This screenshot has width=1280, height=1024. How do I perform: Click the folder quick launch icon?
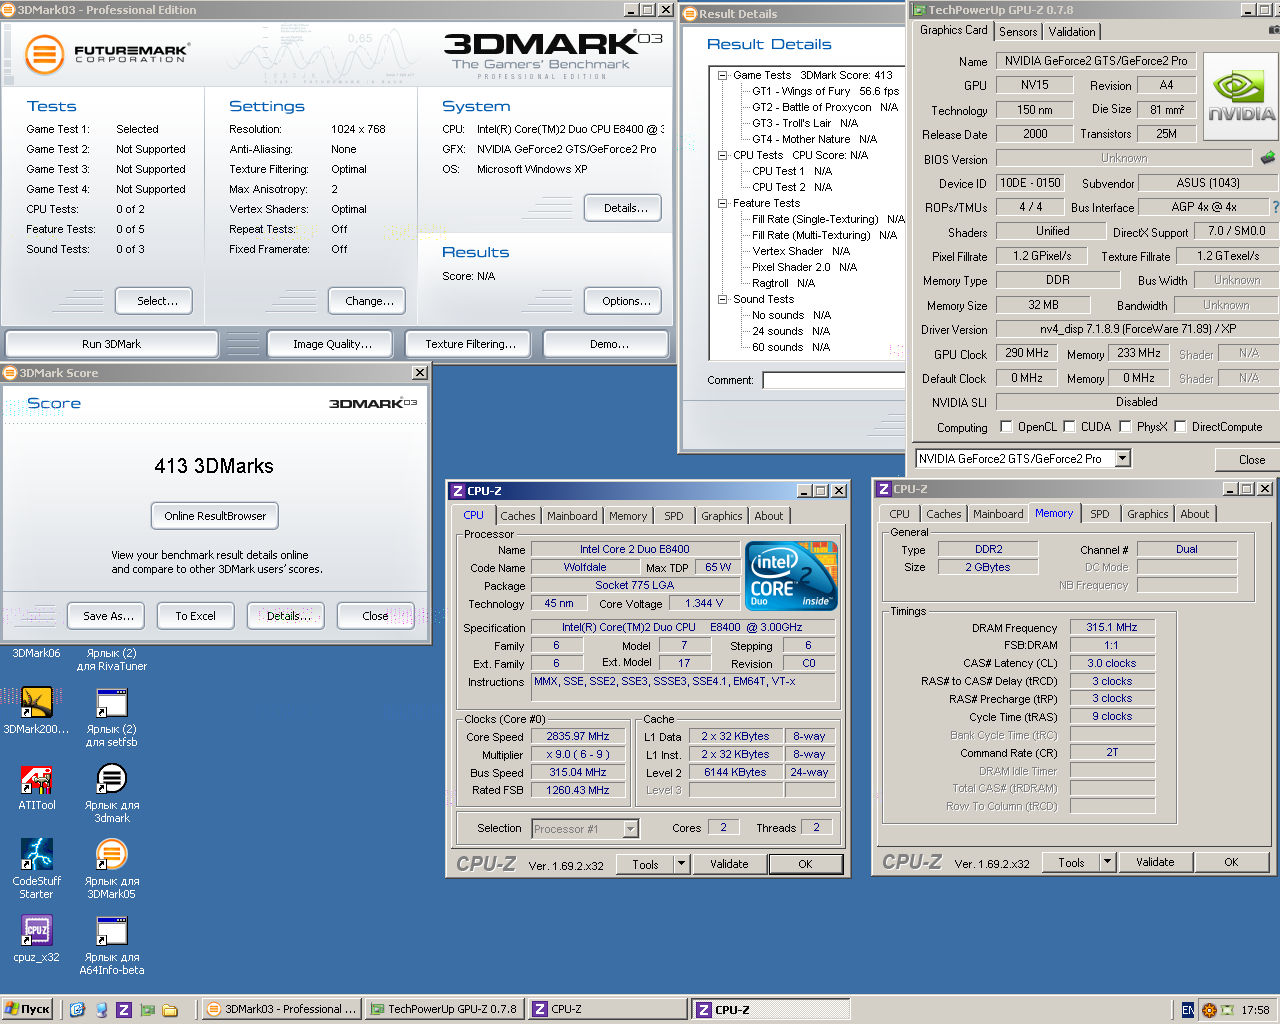170,1010
